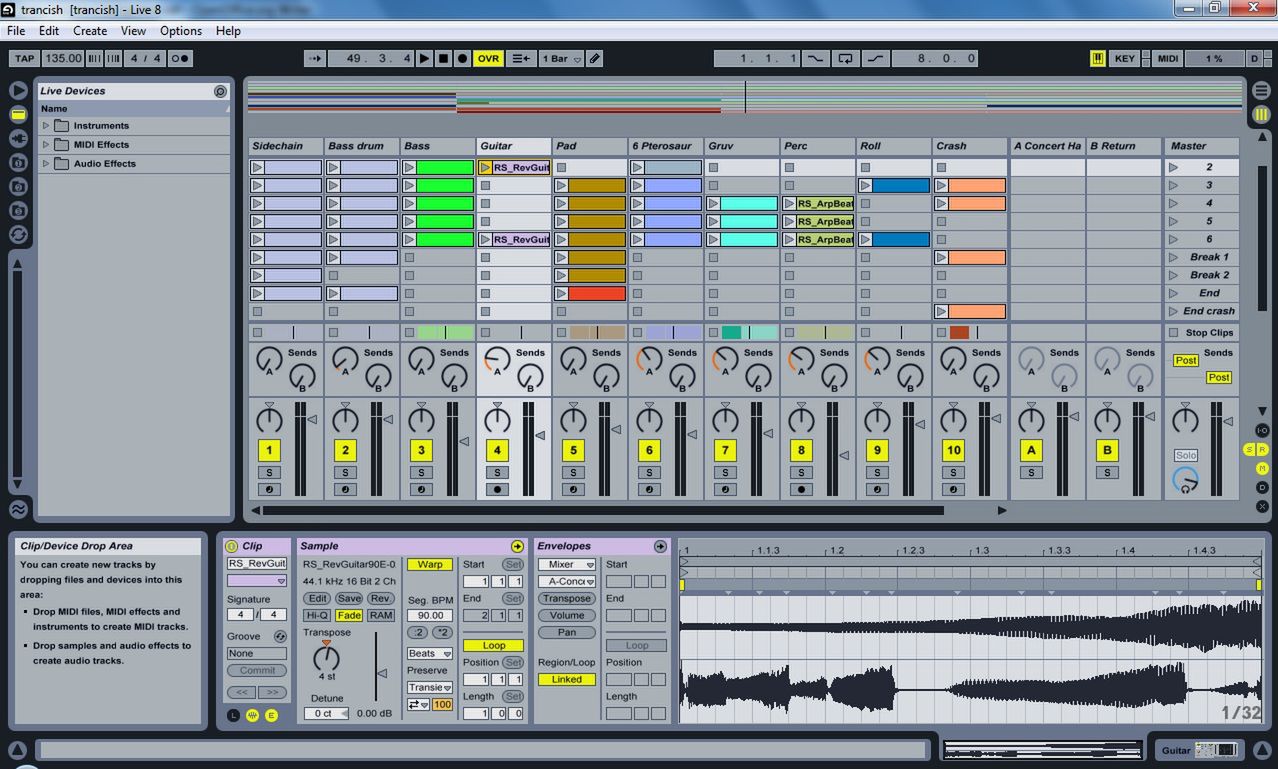1278x769 pixels.
Task: Toggle the Sample box waveform icon
Action: point(252,715)
